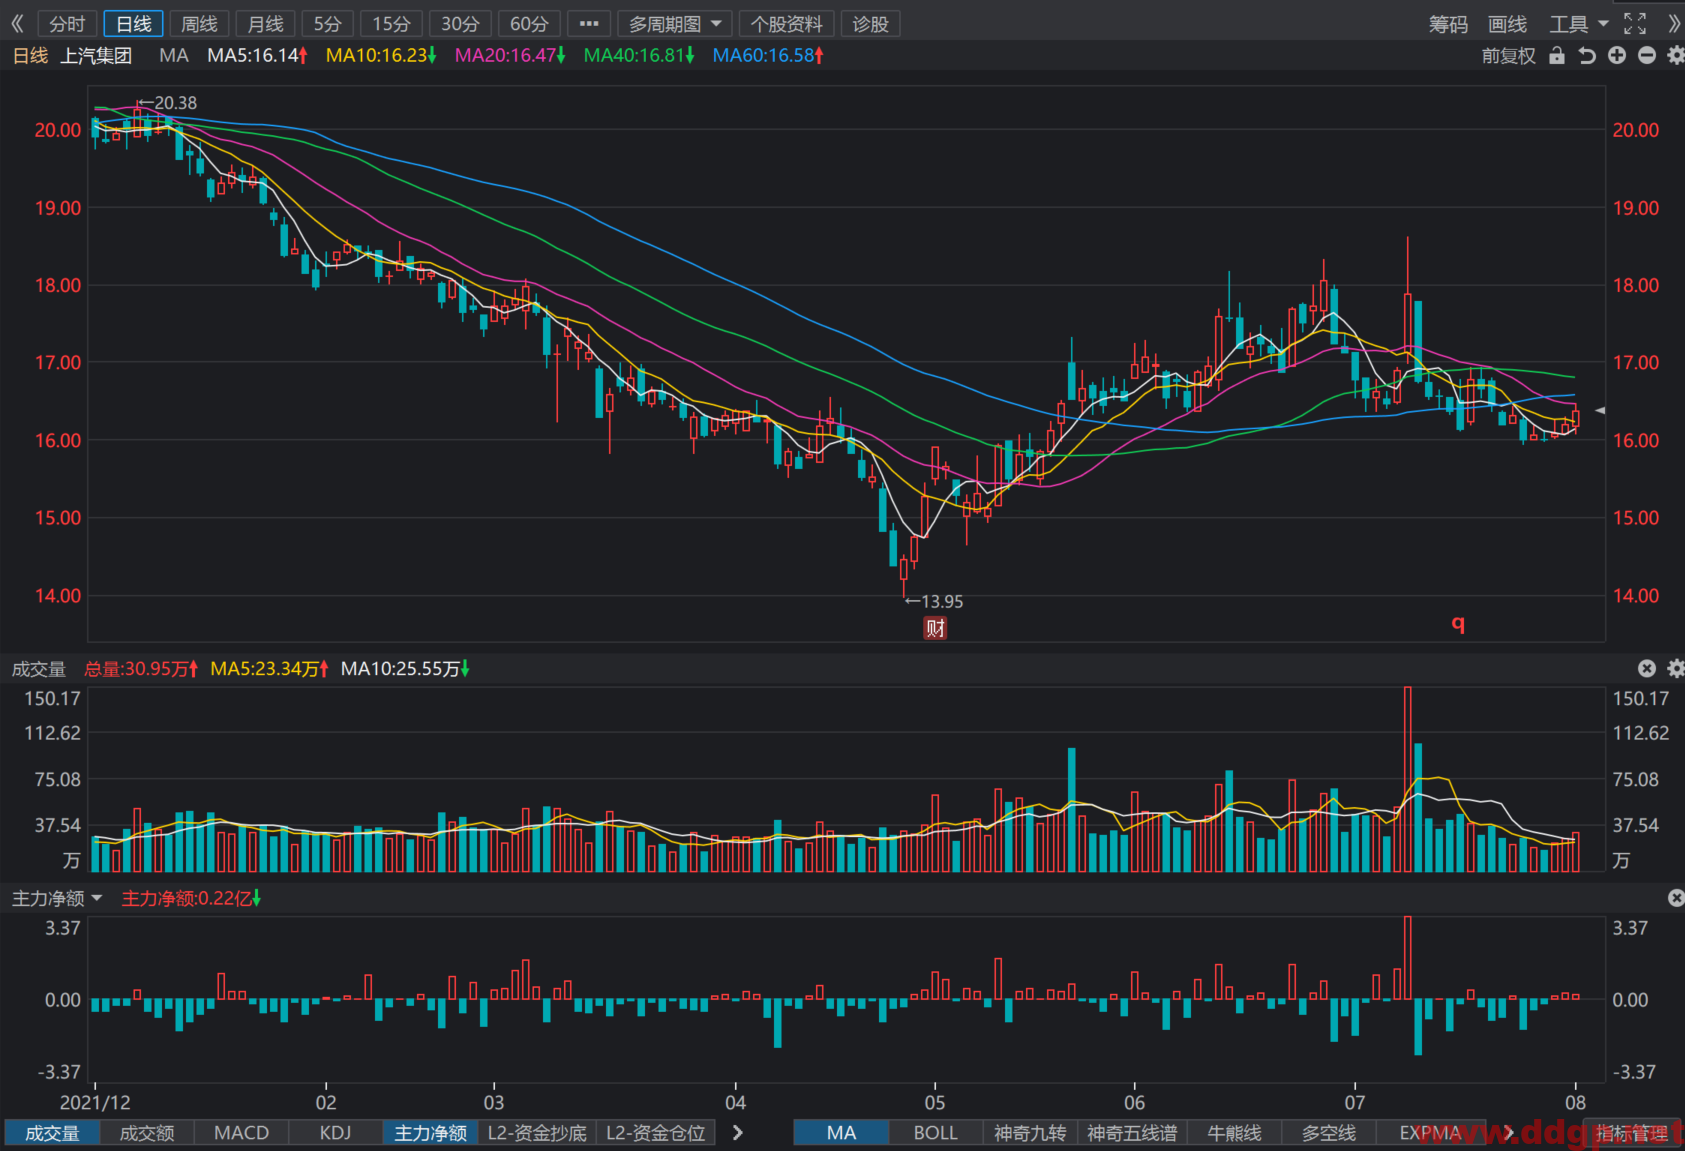Zoom in chart with the plus circle icon
Viewport: 1685px width, 1151px height.
[x=1617, y=56]
